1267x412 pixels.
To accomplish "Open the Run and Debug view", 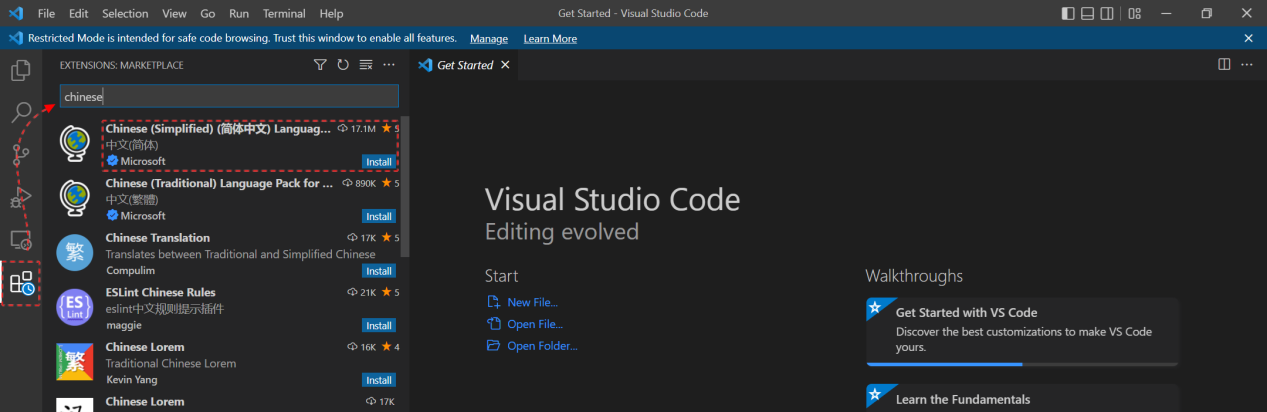I will click(20, 197).
